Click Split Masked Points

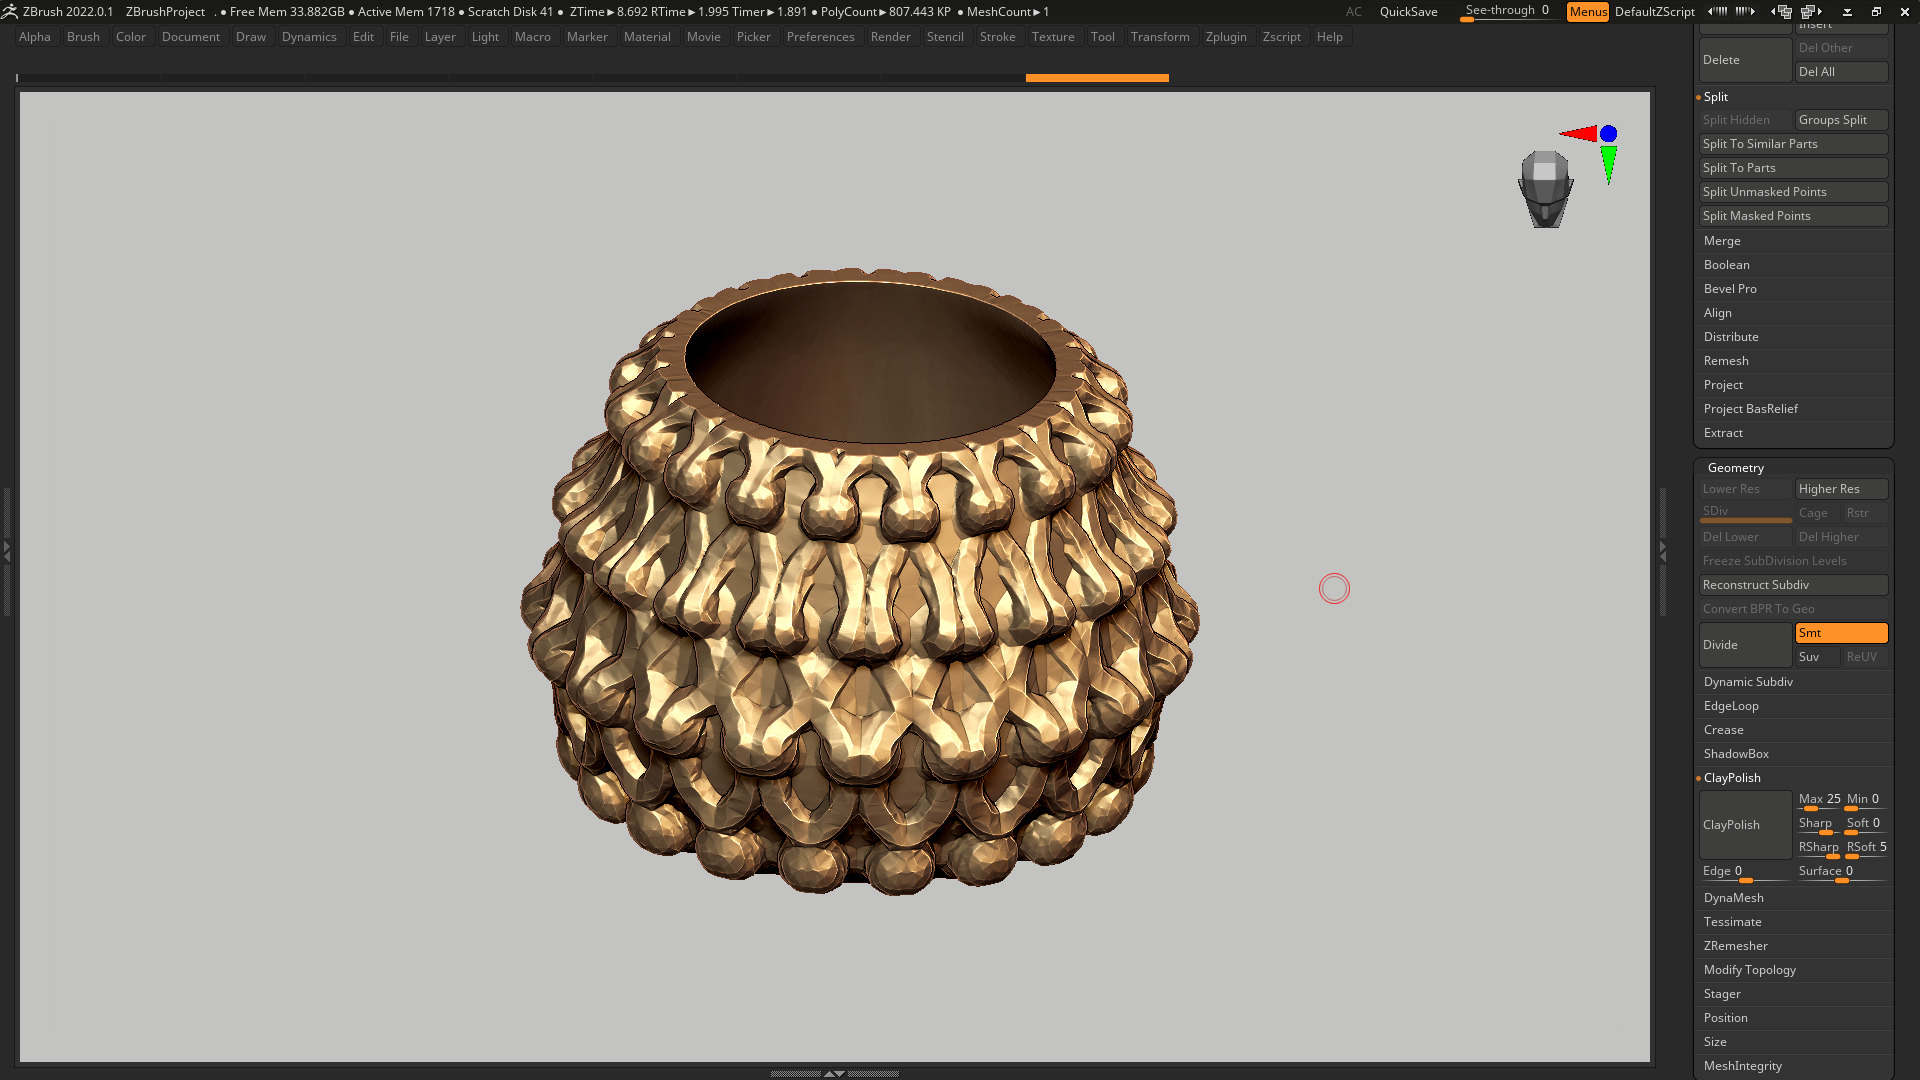1794,216
